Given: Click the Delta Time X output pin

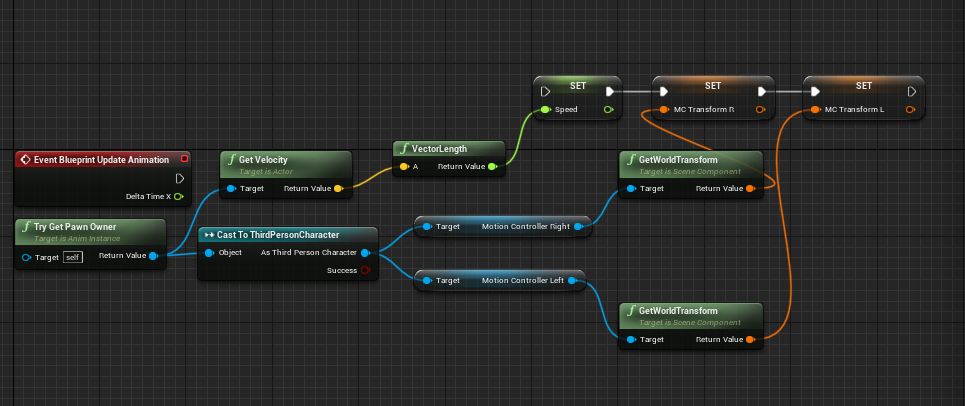Looking at the screenshot, I should [x=179, y=197].
